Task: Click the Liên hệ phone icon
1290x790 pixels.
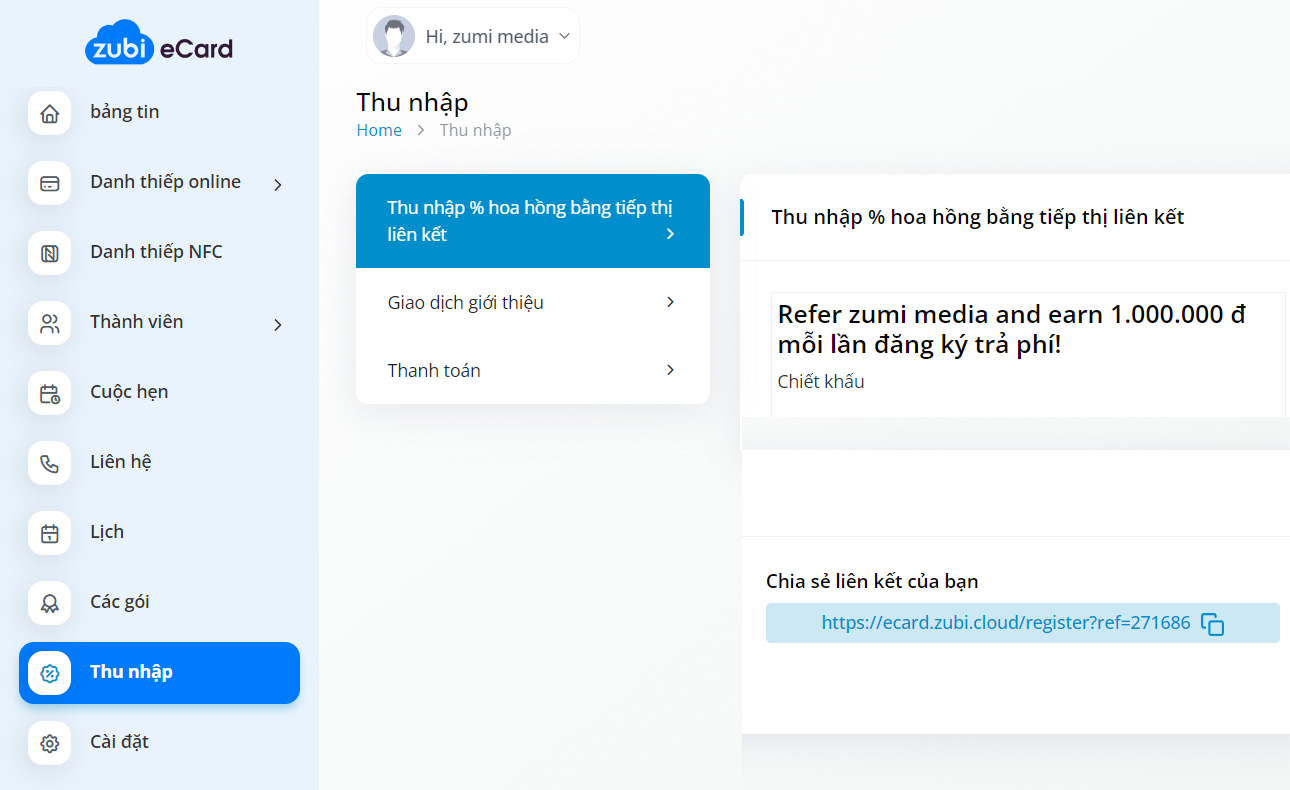Action: click(49, 463)
